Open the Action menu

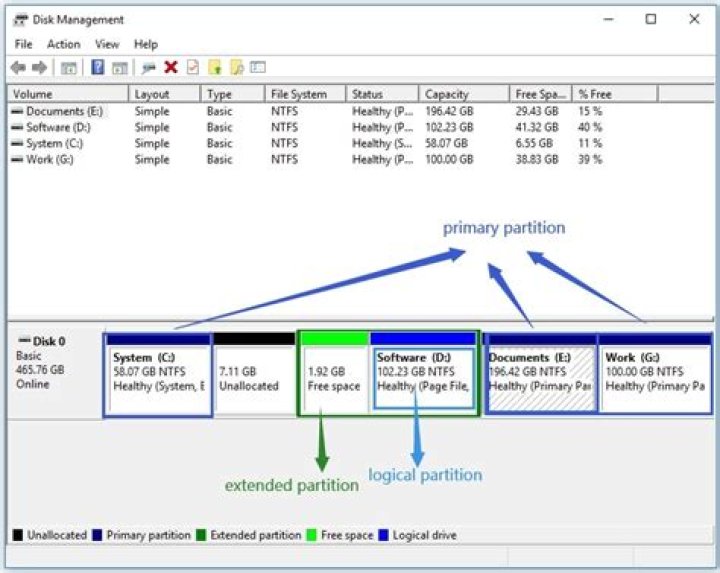point(63,44)
